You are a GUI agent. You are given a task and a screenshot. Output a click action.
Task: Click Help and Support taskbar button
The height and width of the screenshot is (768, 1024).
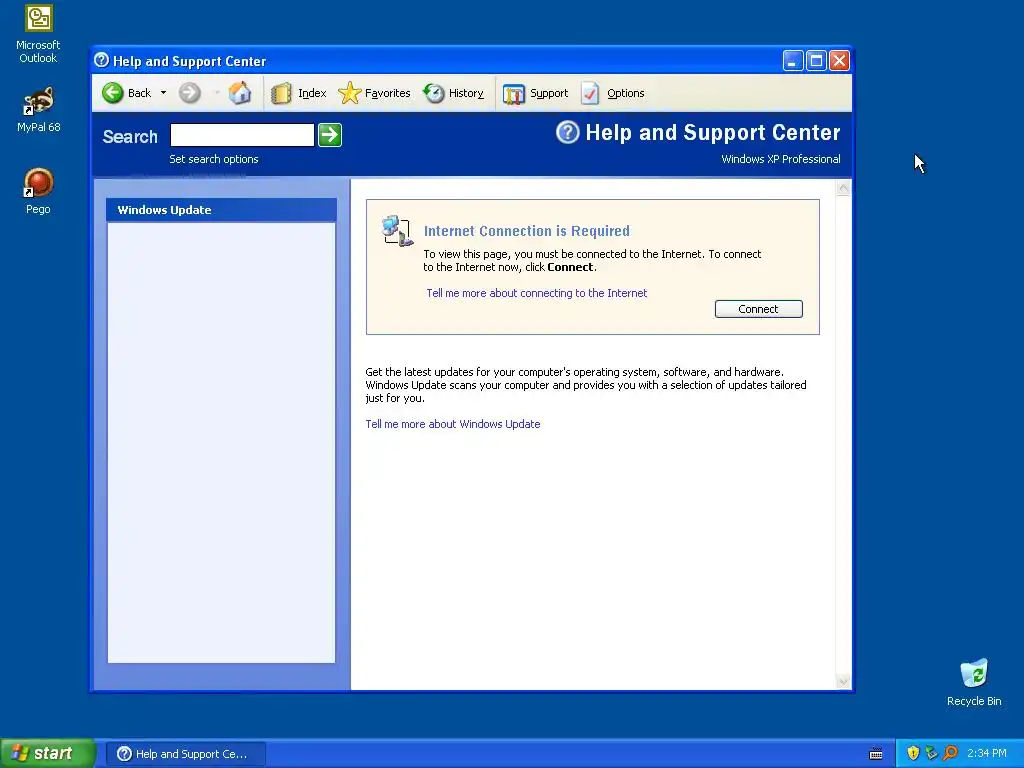point(185,754)
